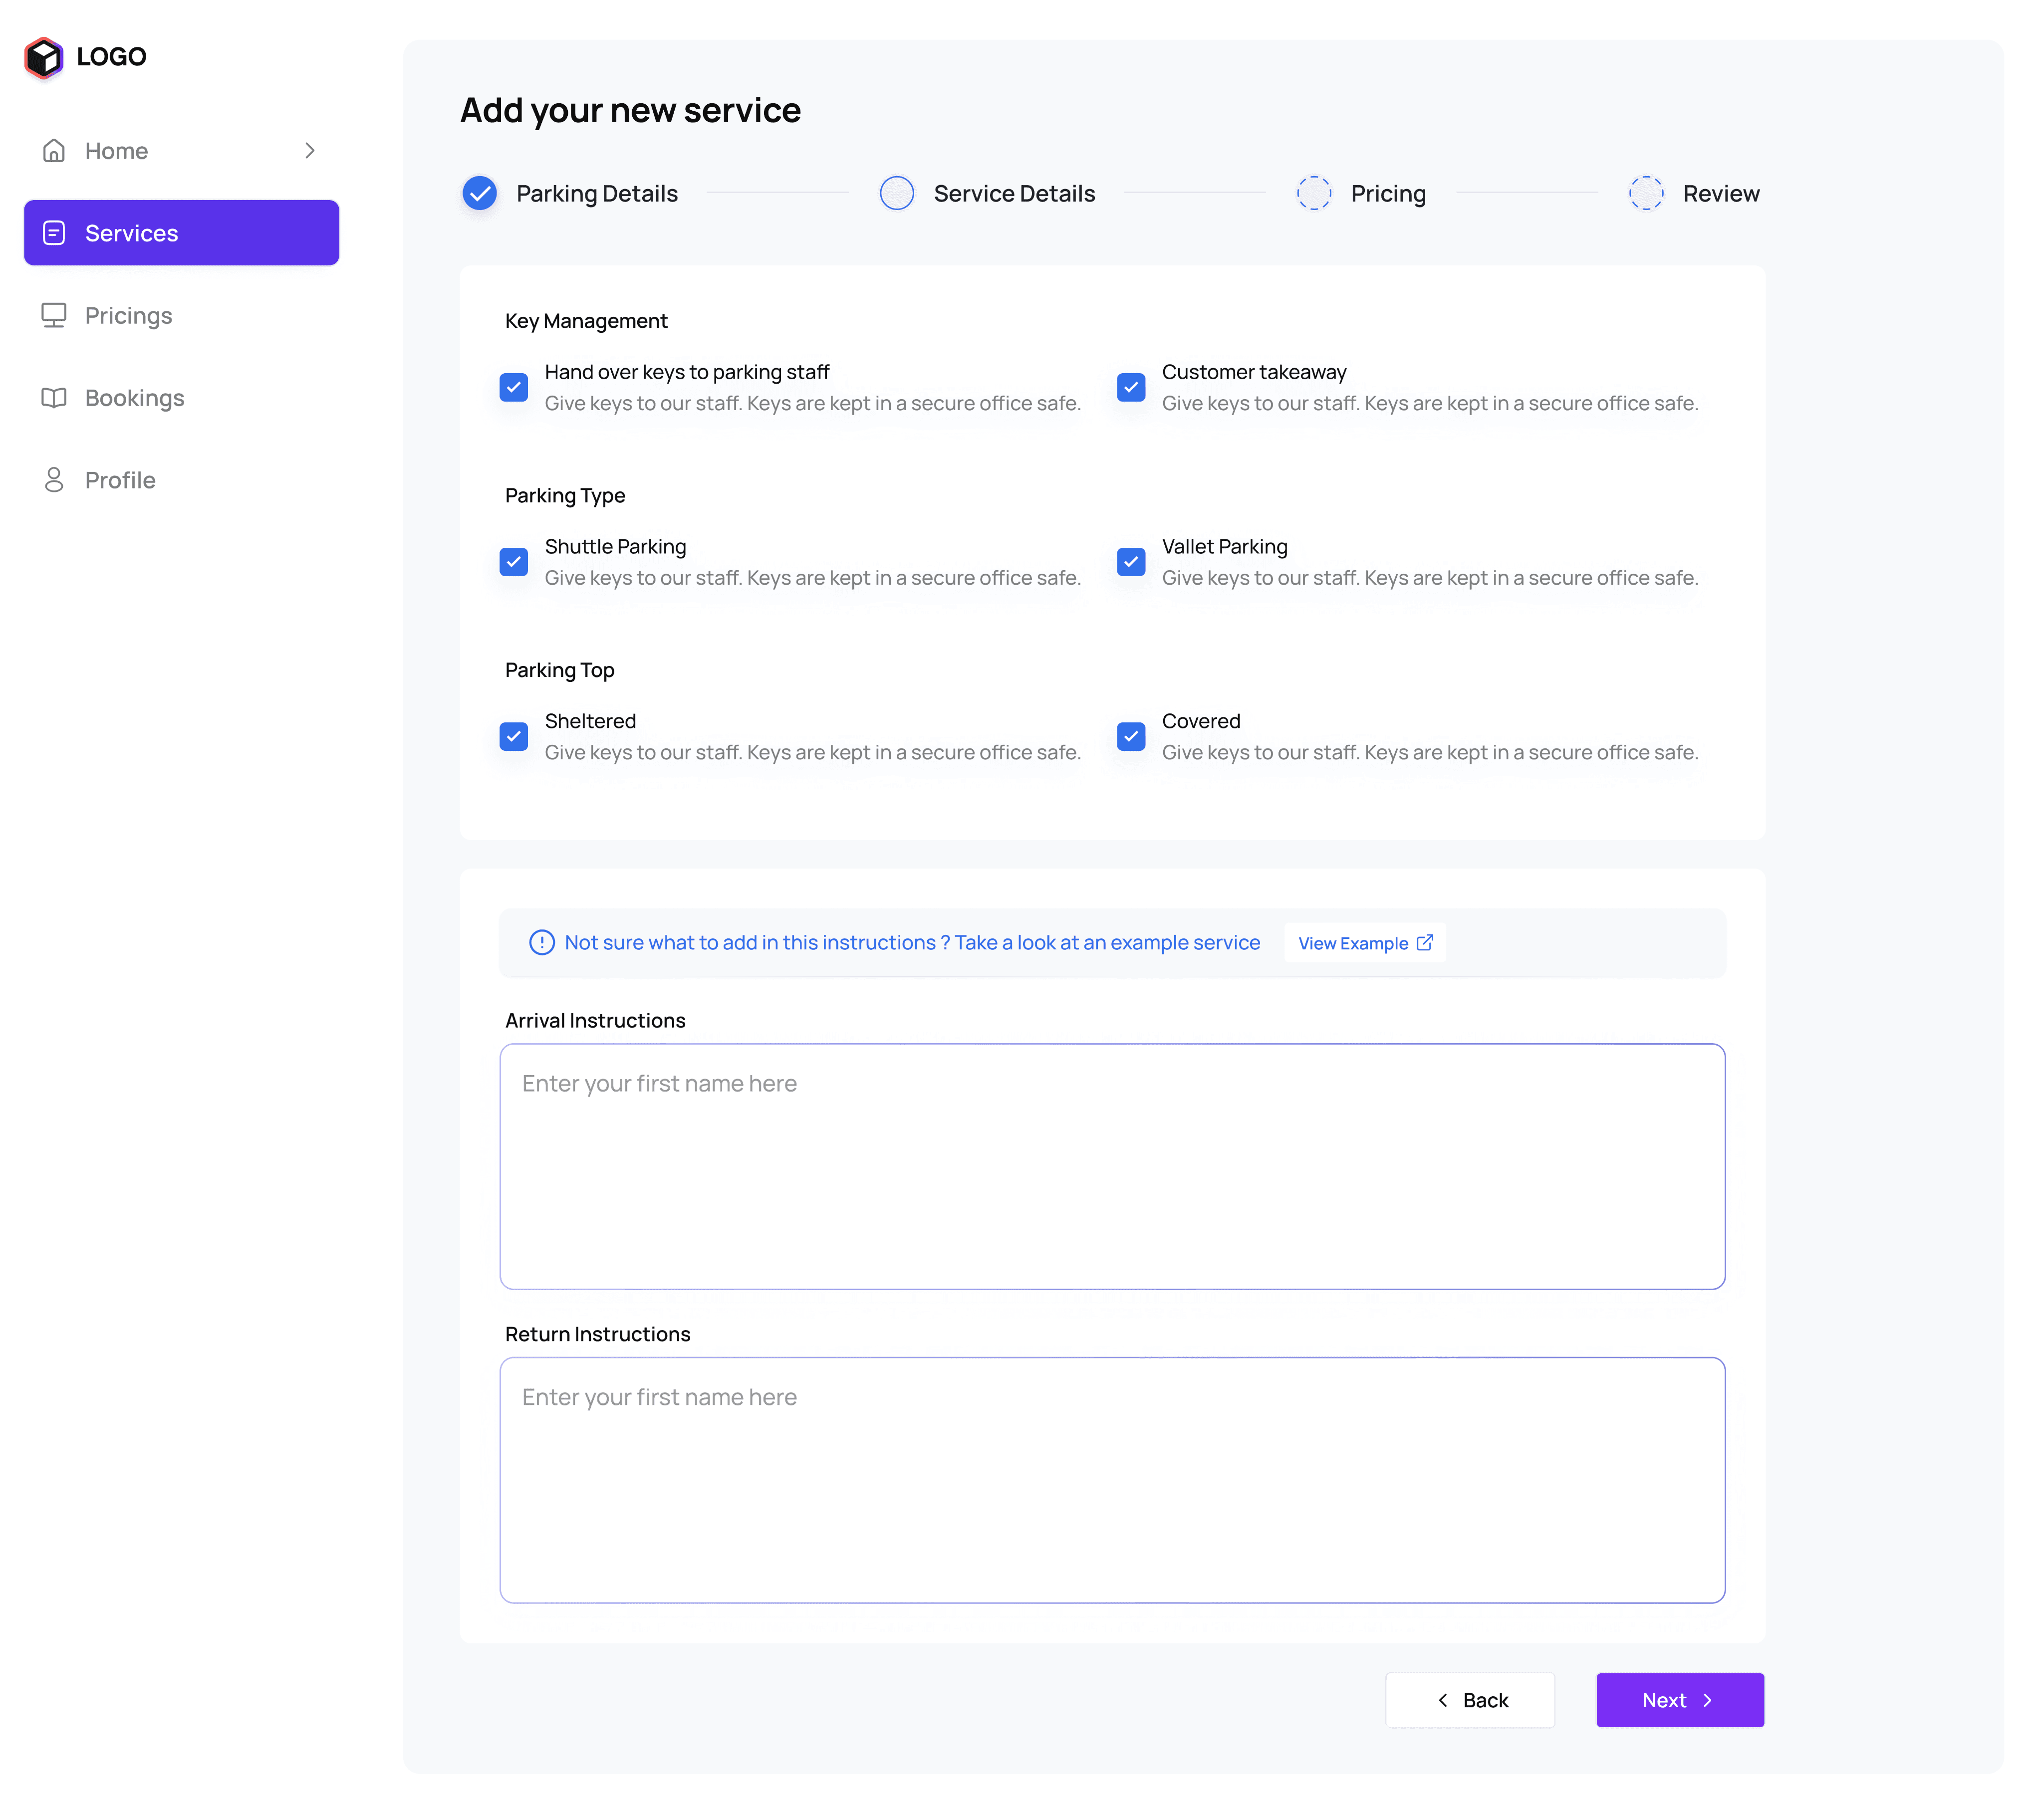Image resolution: width=2044 pixels, height=1801 pixels.
Task: Click the Bookings book icon
Action: point(54,398)
